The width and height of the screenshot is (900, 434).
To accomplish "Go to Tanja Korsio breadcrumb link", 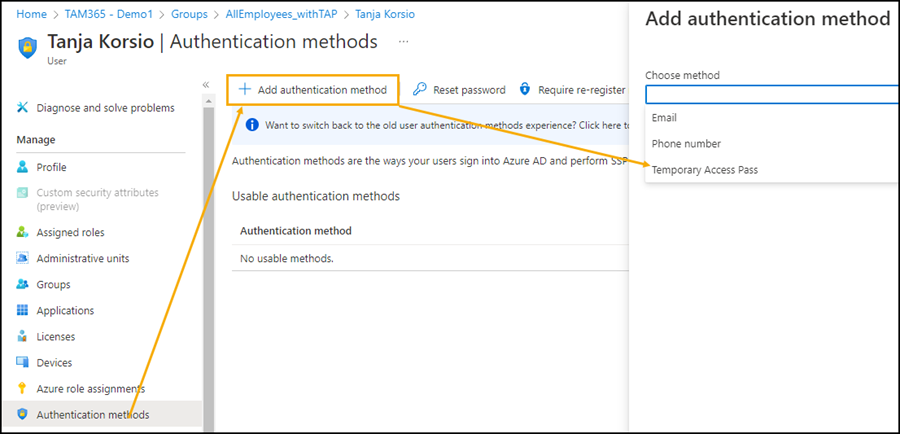I will click(x=385, y=14).
